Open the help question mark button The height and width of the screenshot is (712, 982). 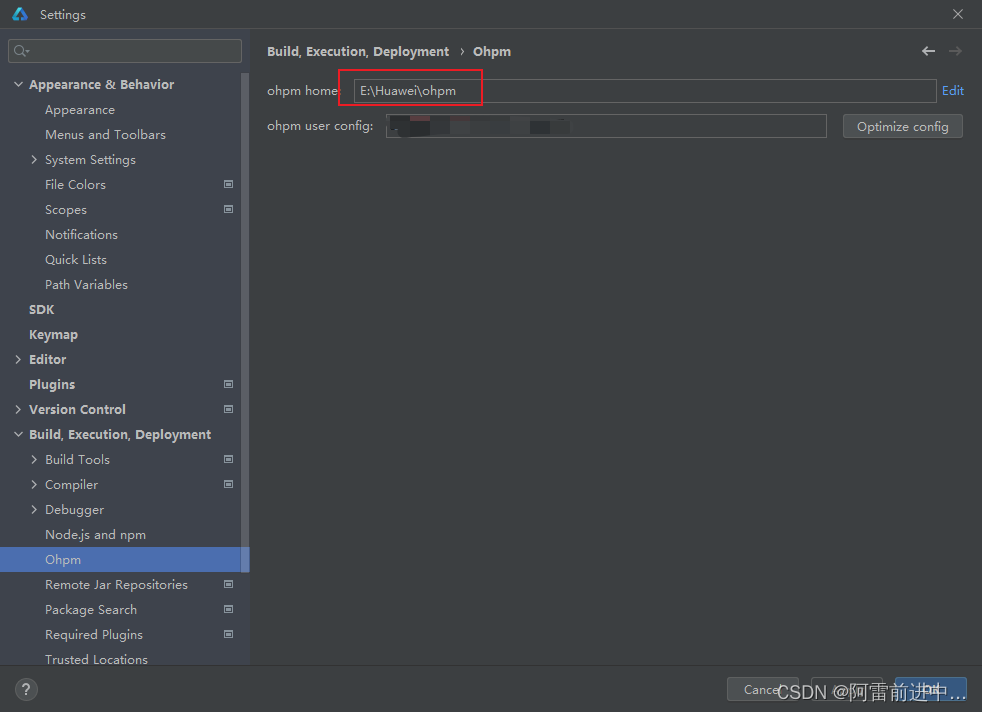point(26,689)
